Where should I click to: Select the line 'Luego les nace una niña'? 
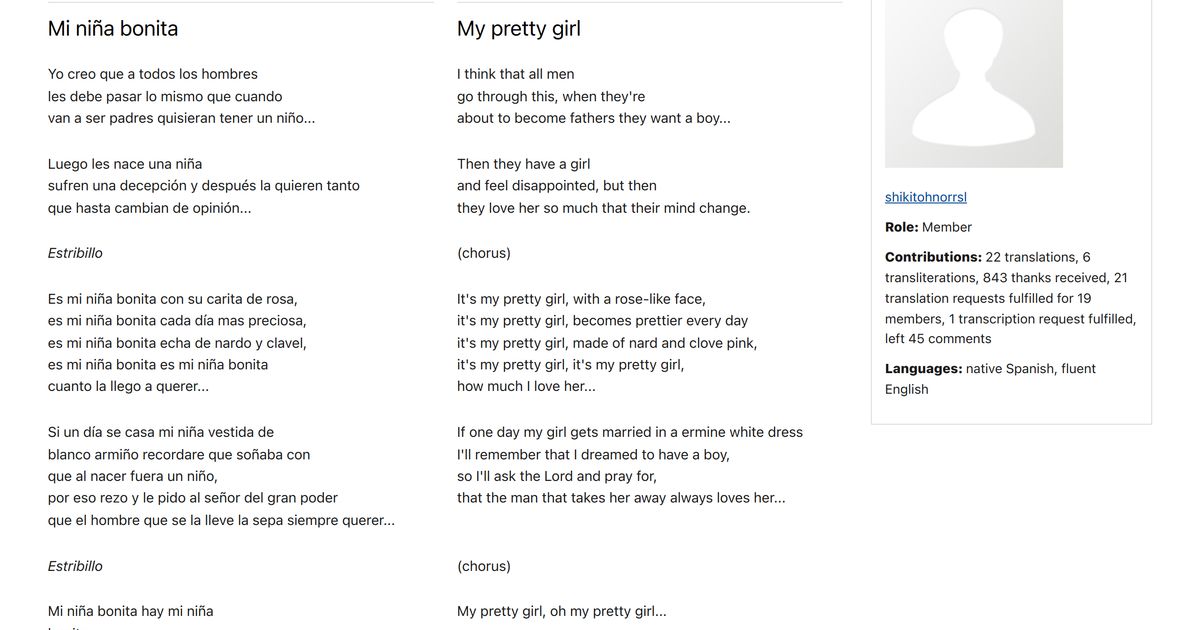(125, 164)
